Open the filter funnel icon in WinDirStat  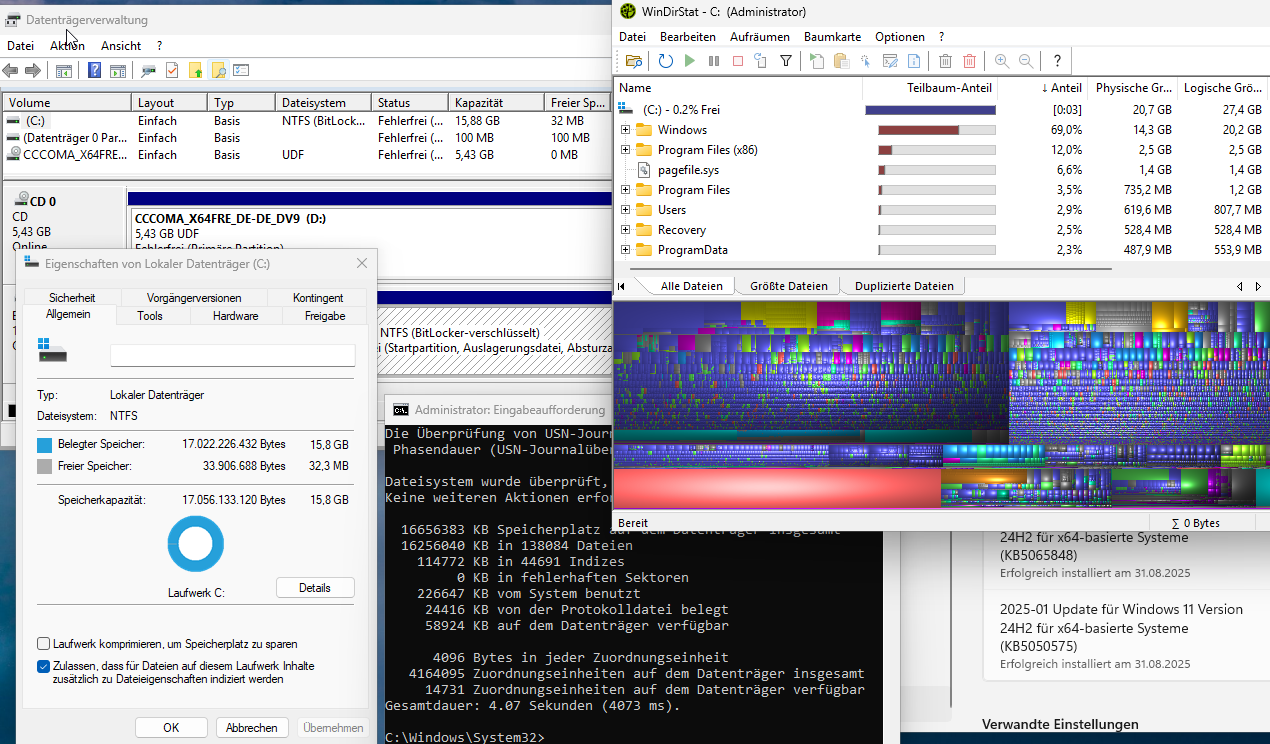point(786,61)
